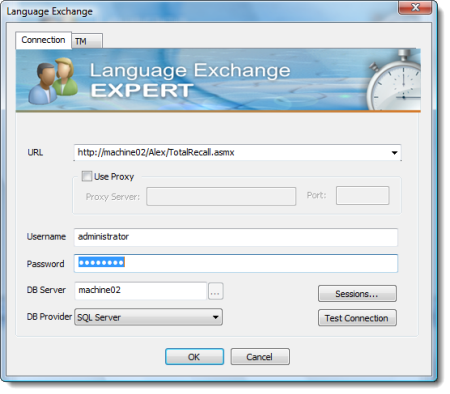Open the URL dropdown arrow
Screen dimensions: 450x394
pyautogui.click(x=394, y=153)
